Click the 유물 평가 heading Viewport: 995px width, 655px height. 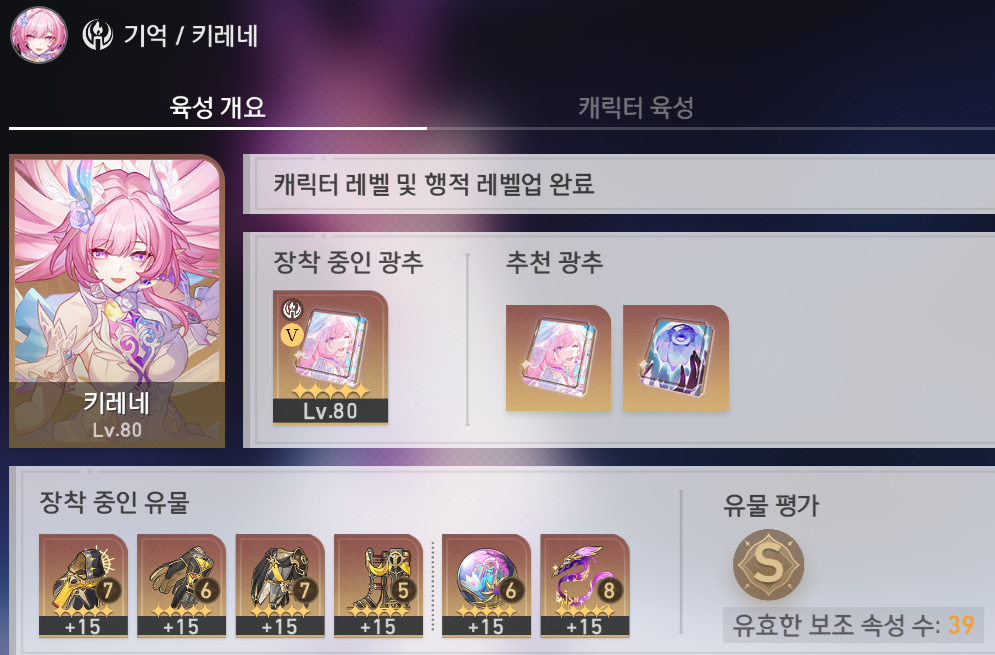click(771, 506)
